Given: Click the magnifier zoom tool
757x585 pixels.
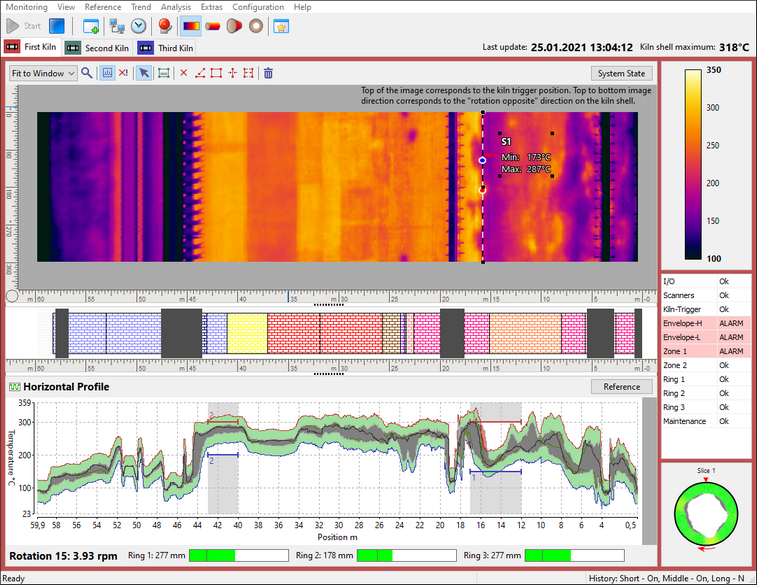Looking at the screenshot, I should pyautogui.click(x=87, y=73).
